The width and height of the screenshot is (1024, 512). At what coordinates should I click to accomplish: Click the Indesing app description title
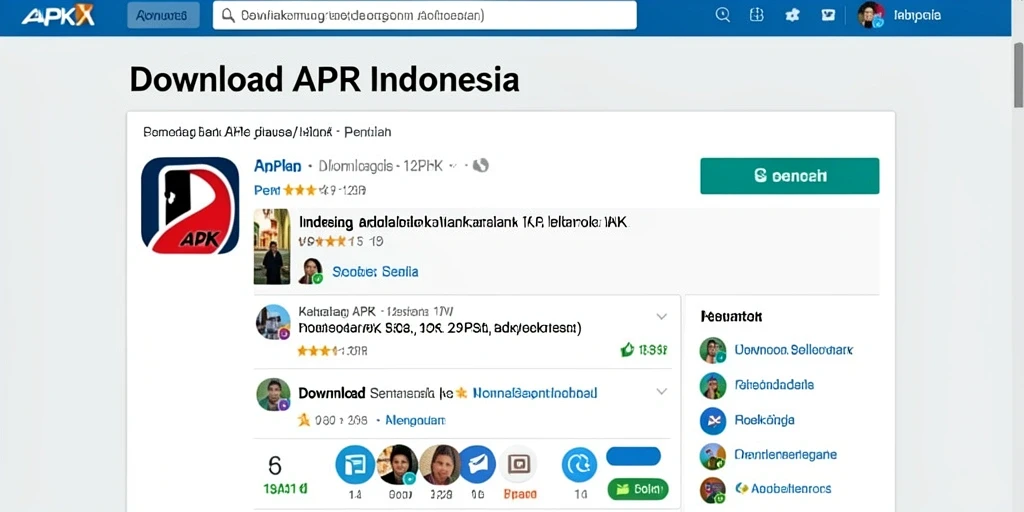pyautogui.click(x=463, y=222)
